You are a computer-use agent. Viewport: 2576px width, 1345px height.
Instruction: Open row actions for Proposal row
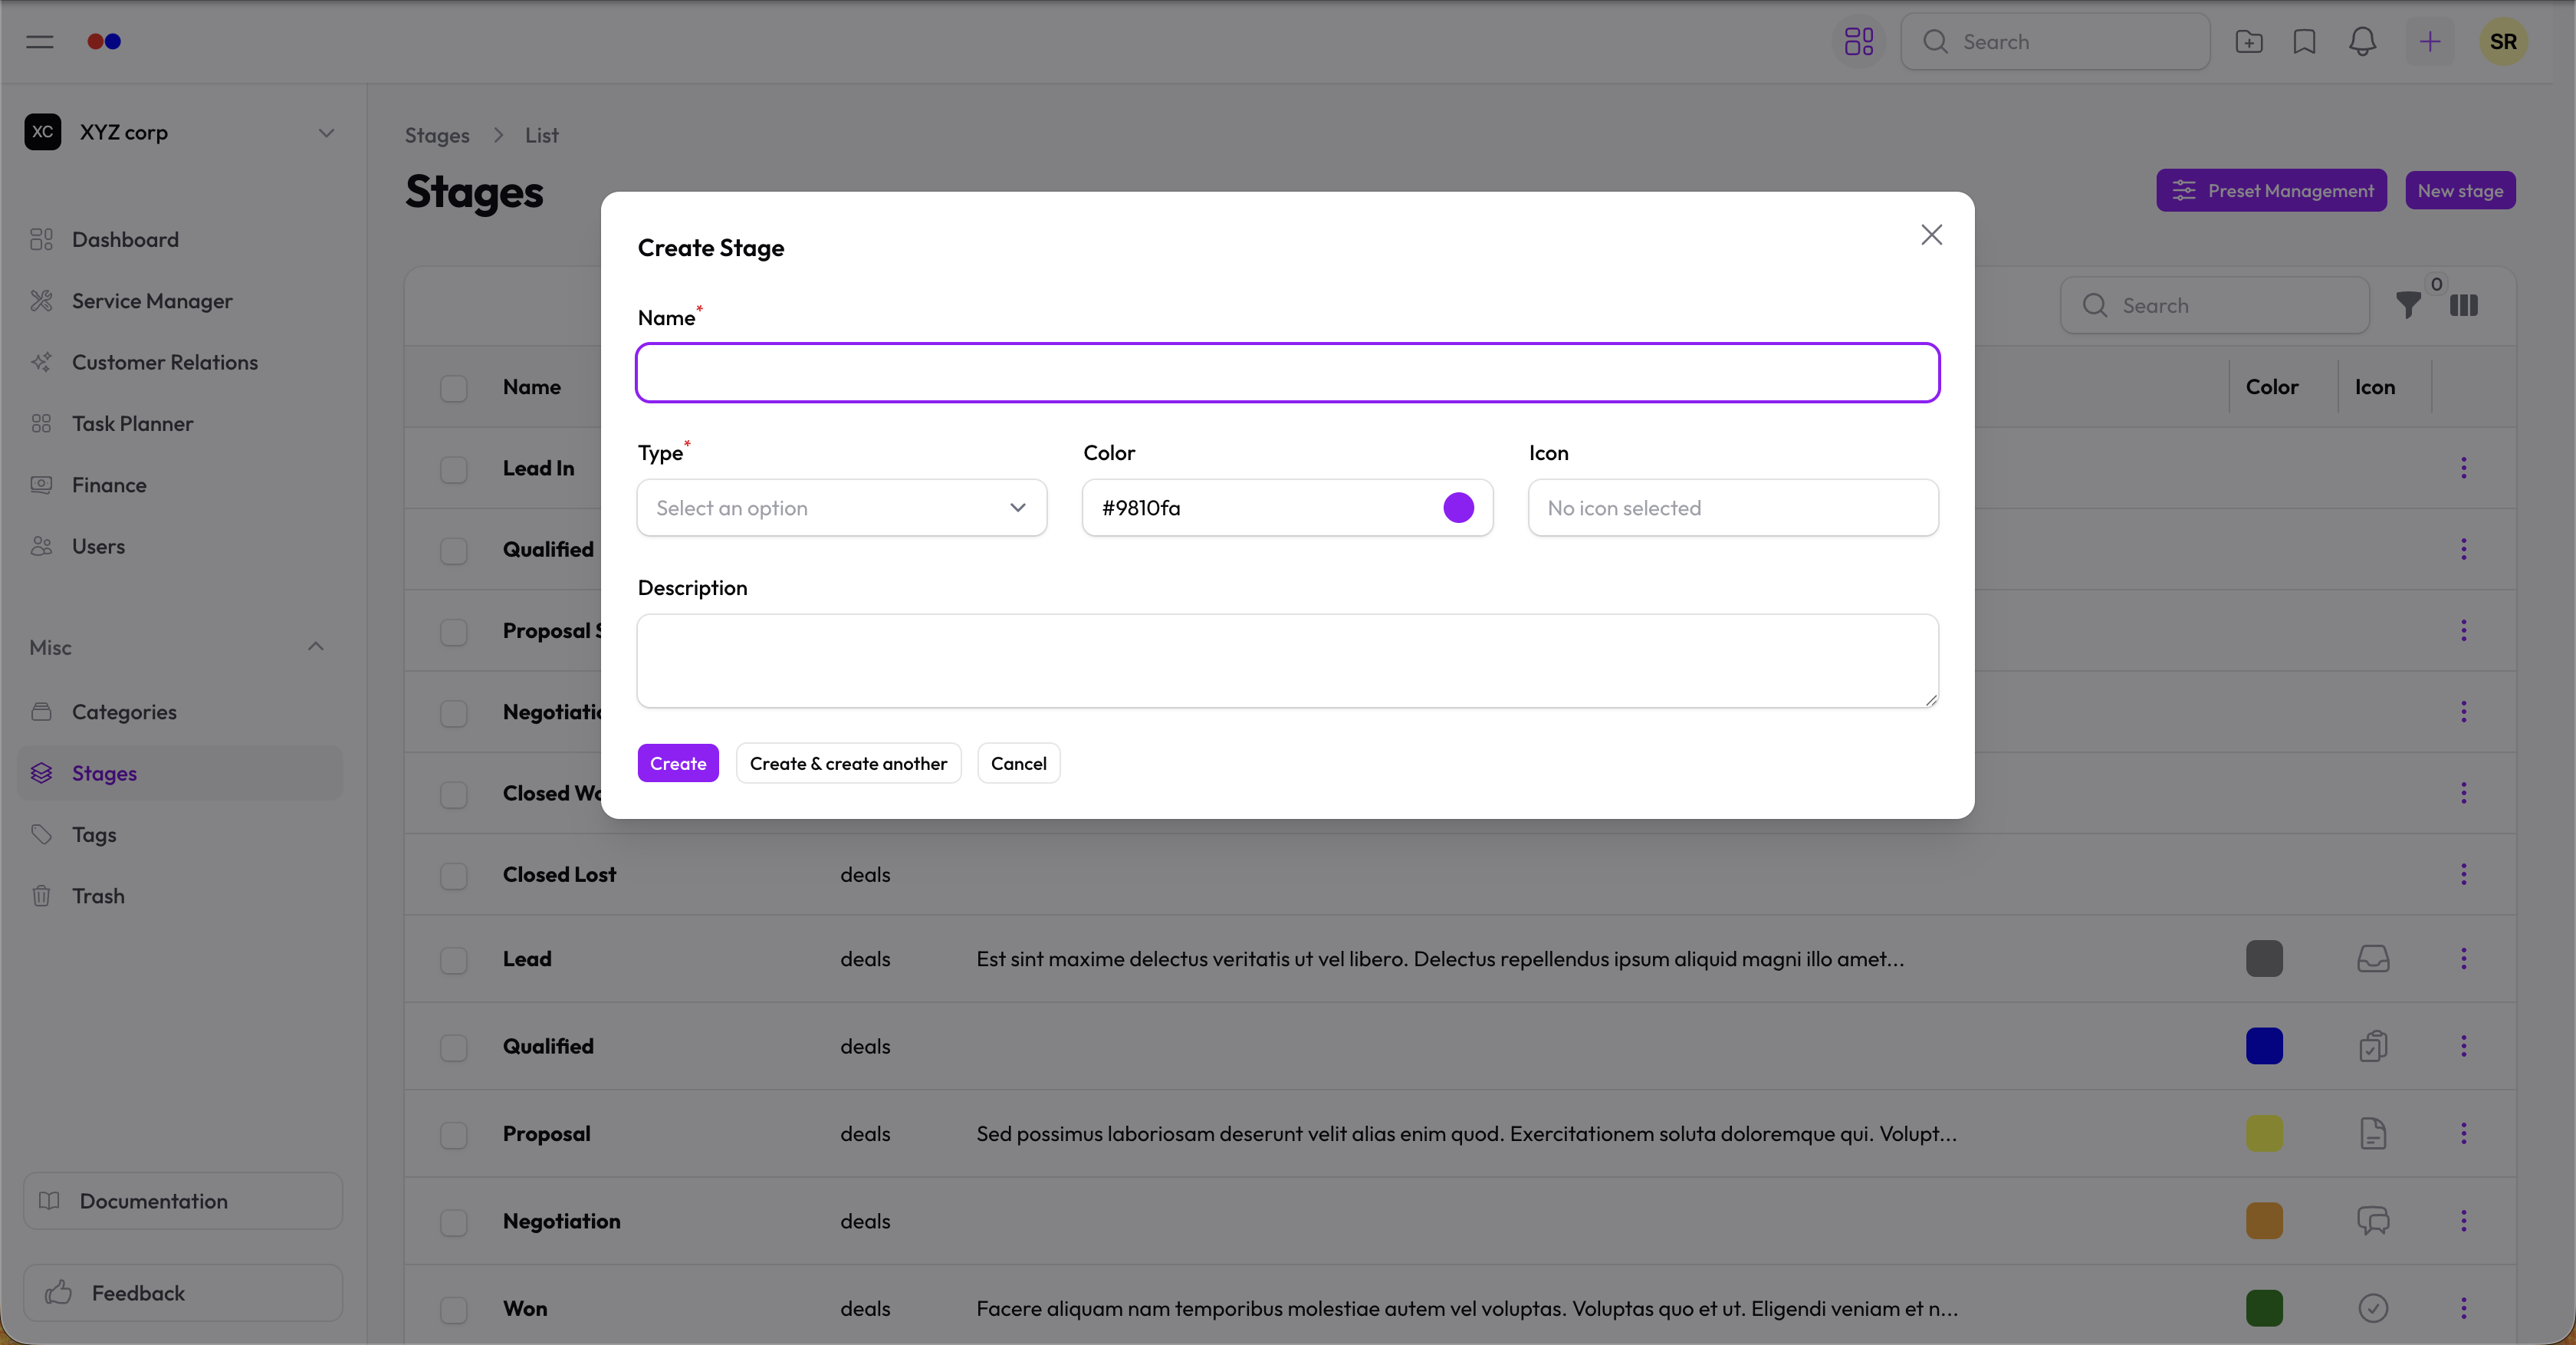click(2463, 1133)
